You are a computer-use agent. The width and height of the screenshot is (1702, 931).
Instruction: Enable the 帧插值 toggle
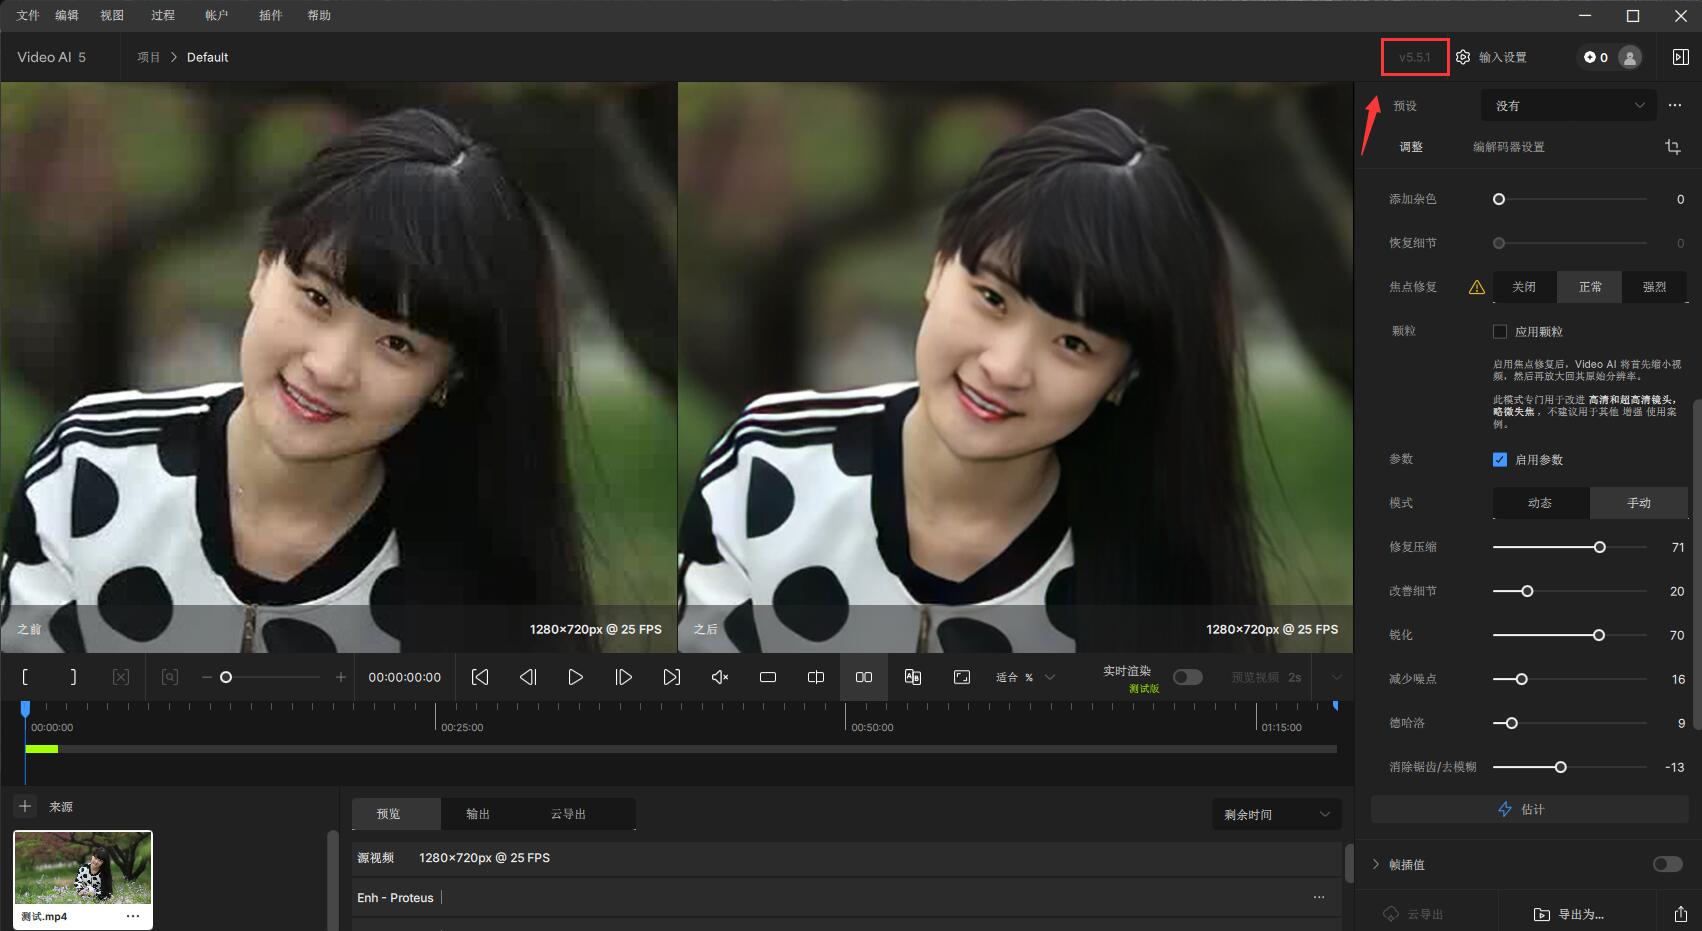click(x=1667, y=864)
